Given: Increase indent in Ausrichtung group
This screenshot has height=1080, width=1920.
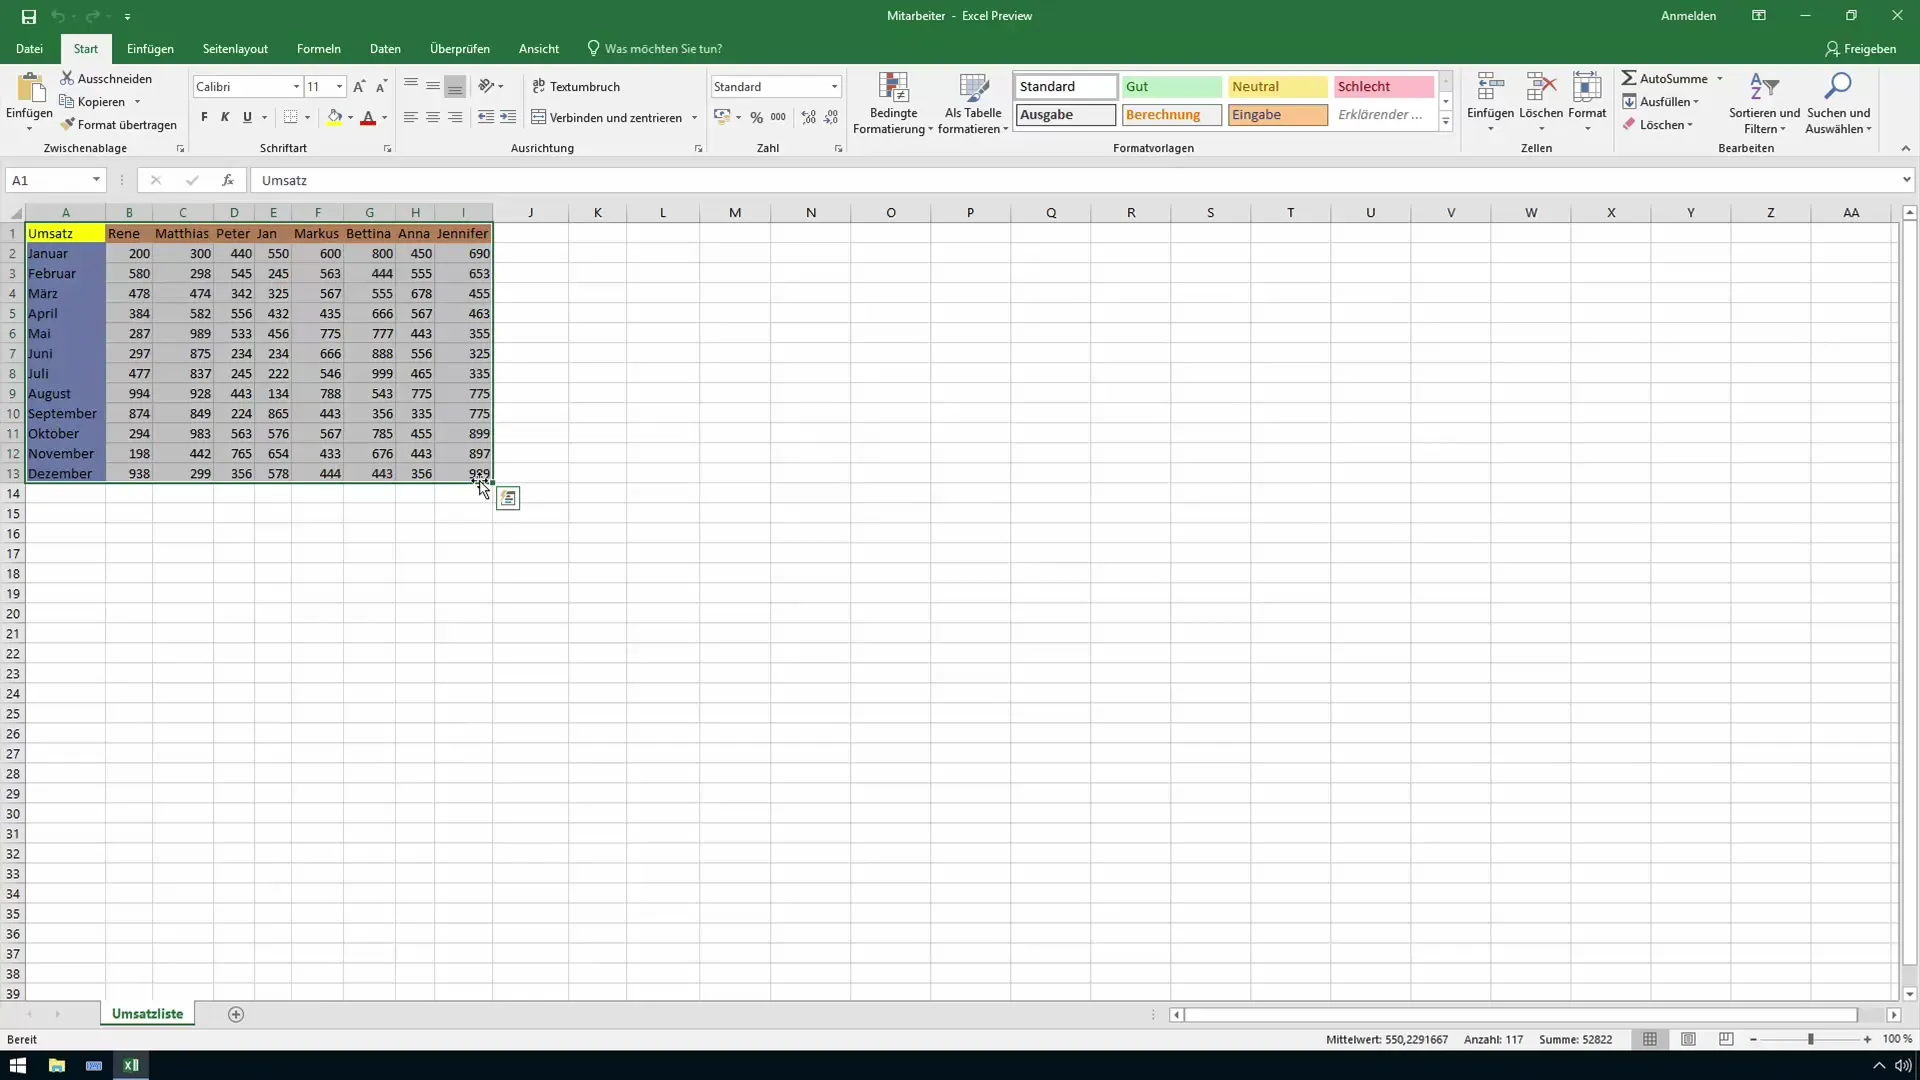Looking at the screenshot, I should 508,117.
